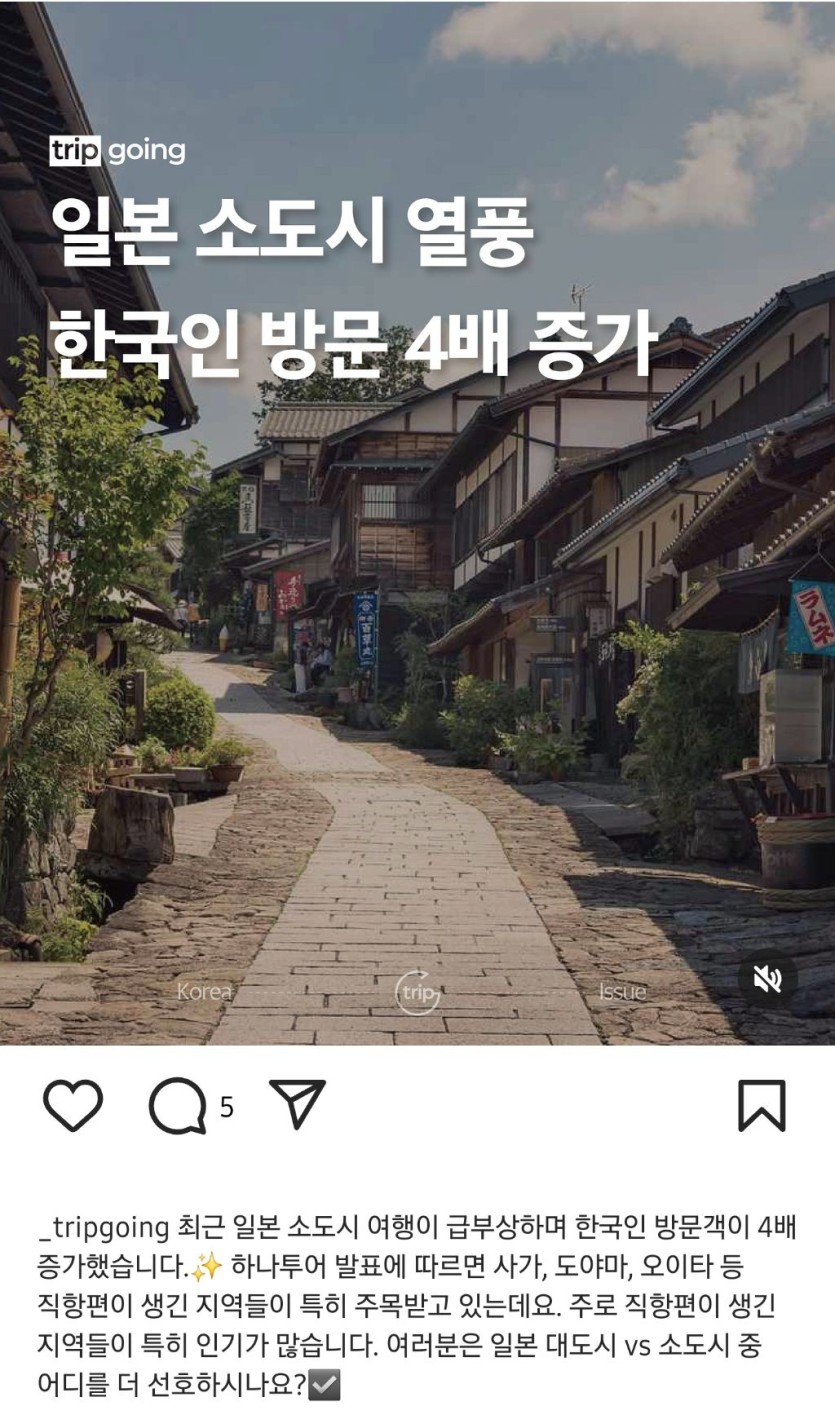This screenshot has height=1415, width=835.
Task: Click the Issue label on the video
Action: [x=622, y=992]
